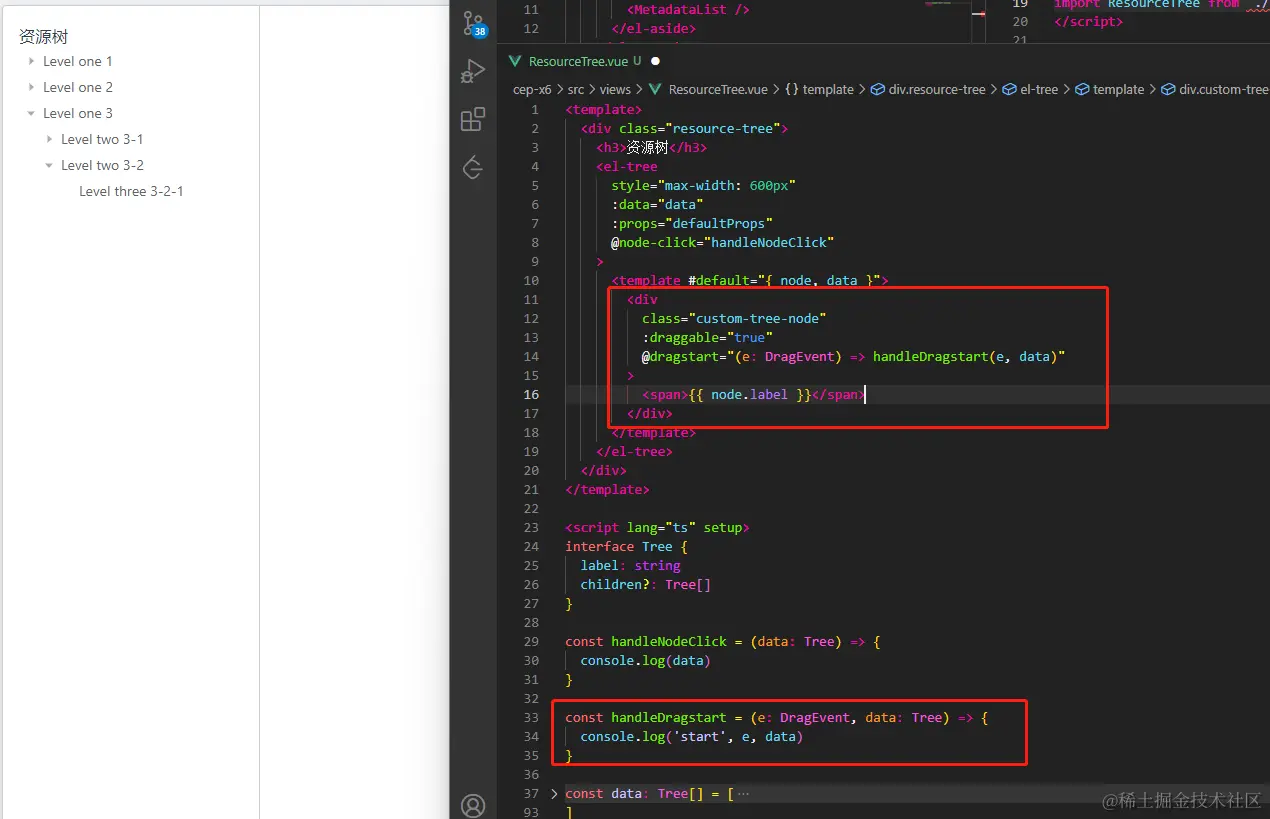
Task: Click console.log('start', e, data) on line 34
Action: [692, 736]
